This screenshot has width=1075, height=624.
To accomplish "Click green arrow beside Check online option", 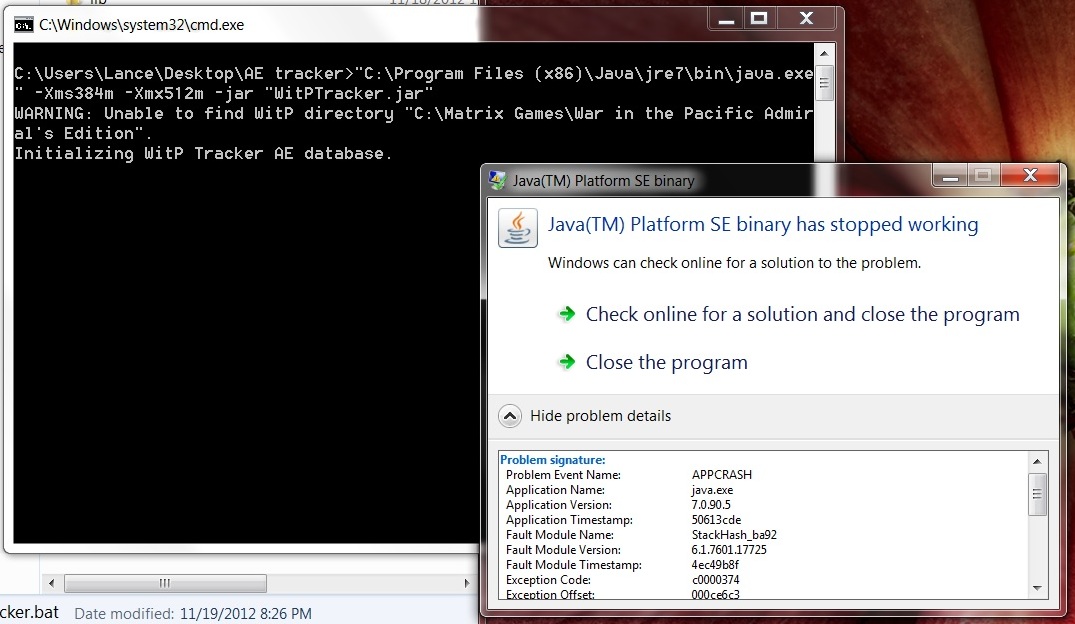I will (567, 314).
